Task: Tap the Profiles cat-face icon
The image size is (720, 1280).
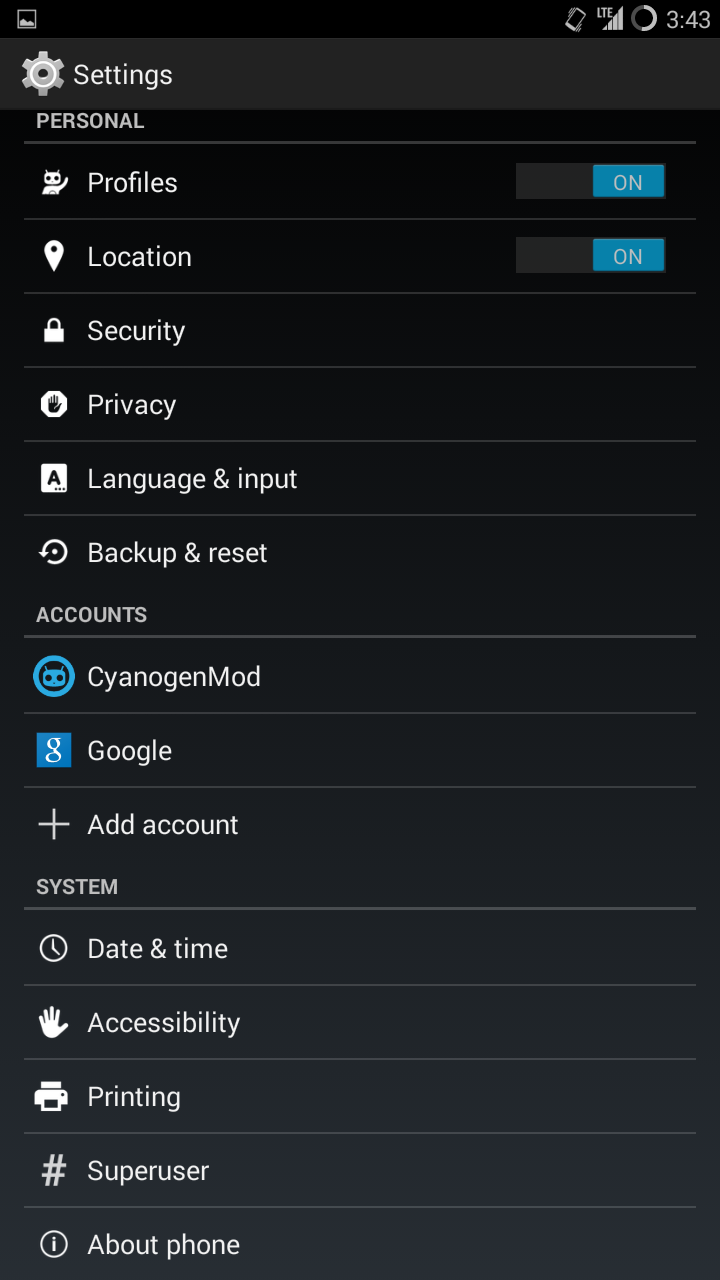Action: pos(53,182)
